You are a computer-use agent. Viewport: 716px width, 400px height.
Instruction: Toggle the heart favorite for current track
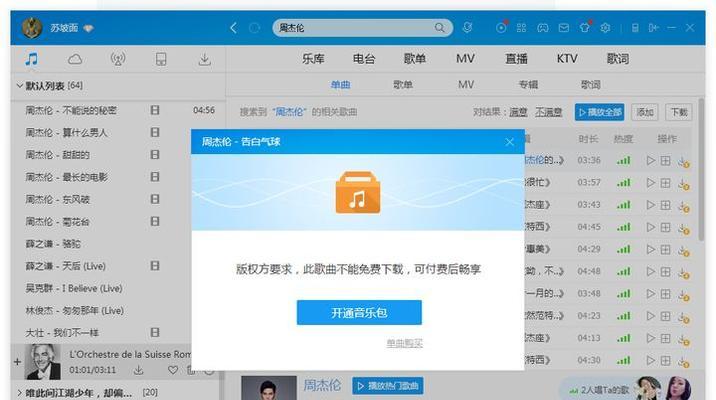tap(173, 370)
